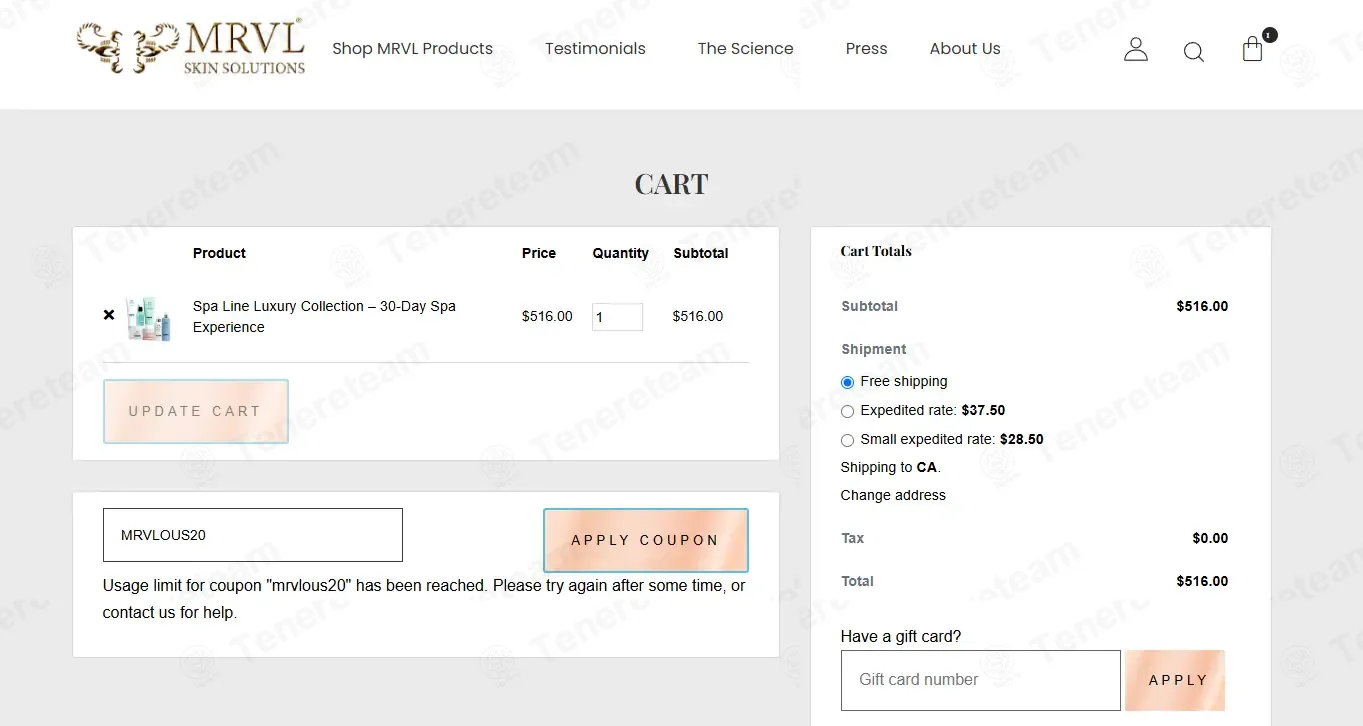Click the 'Shipping to CA.' text
Image resolution: width=1363 pixels, height=726 pixels.
pos(891,467)
